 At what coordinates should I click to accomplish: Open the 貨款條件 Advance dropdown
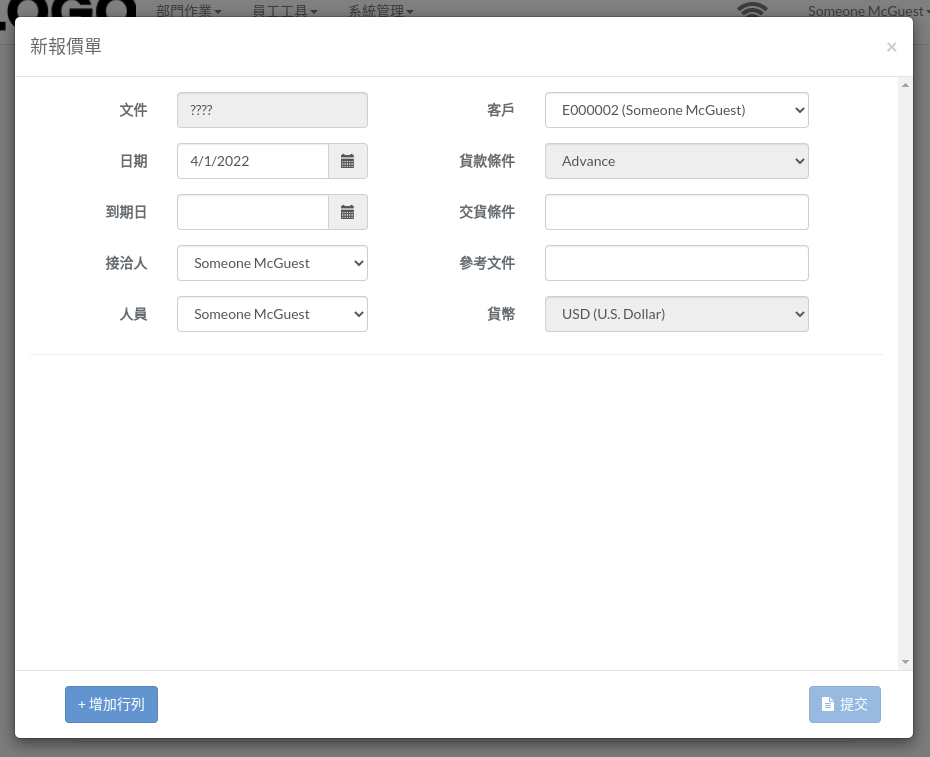pyautogui.click(x=677, y=161)
